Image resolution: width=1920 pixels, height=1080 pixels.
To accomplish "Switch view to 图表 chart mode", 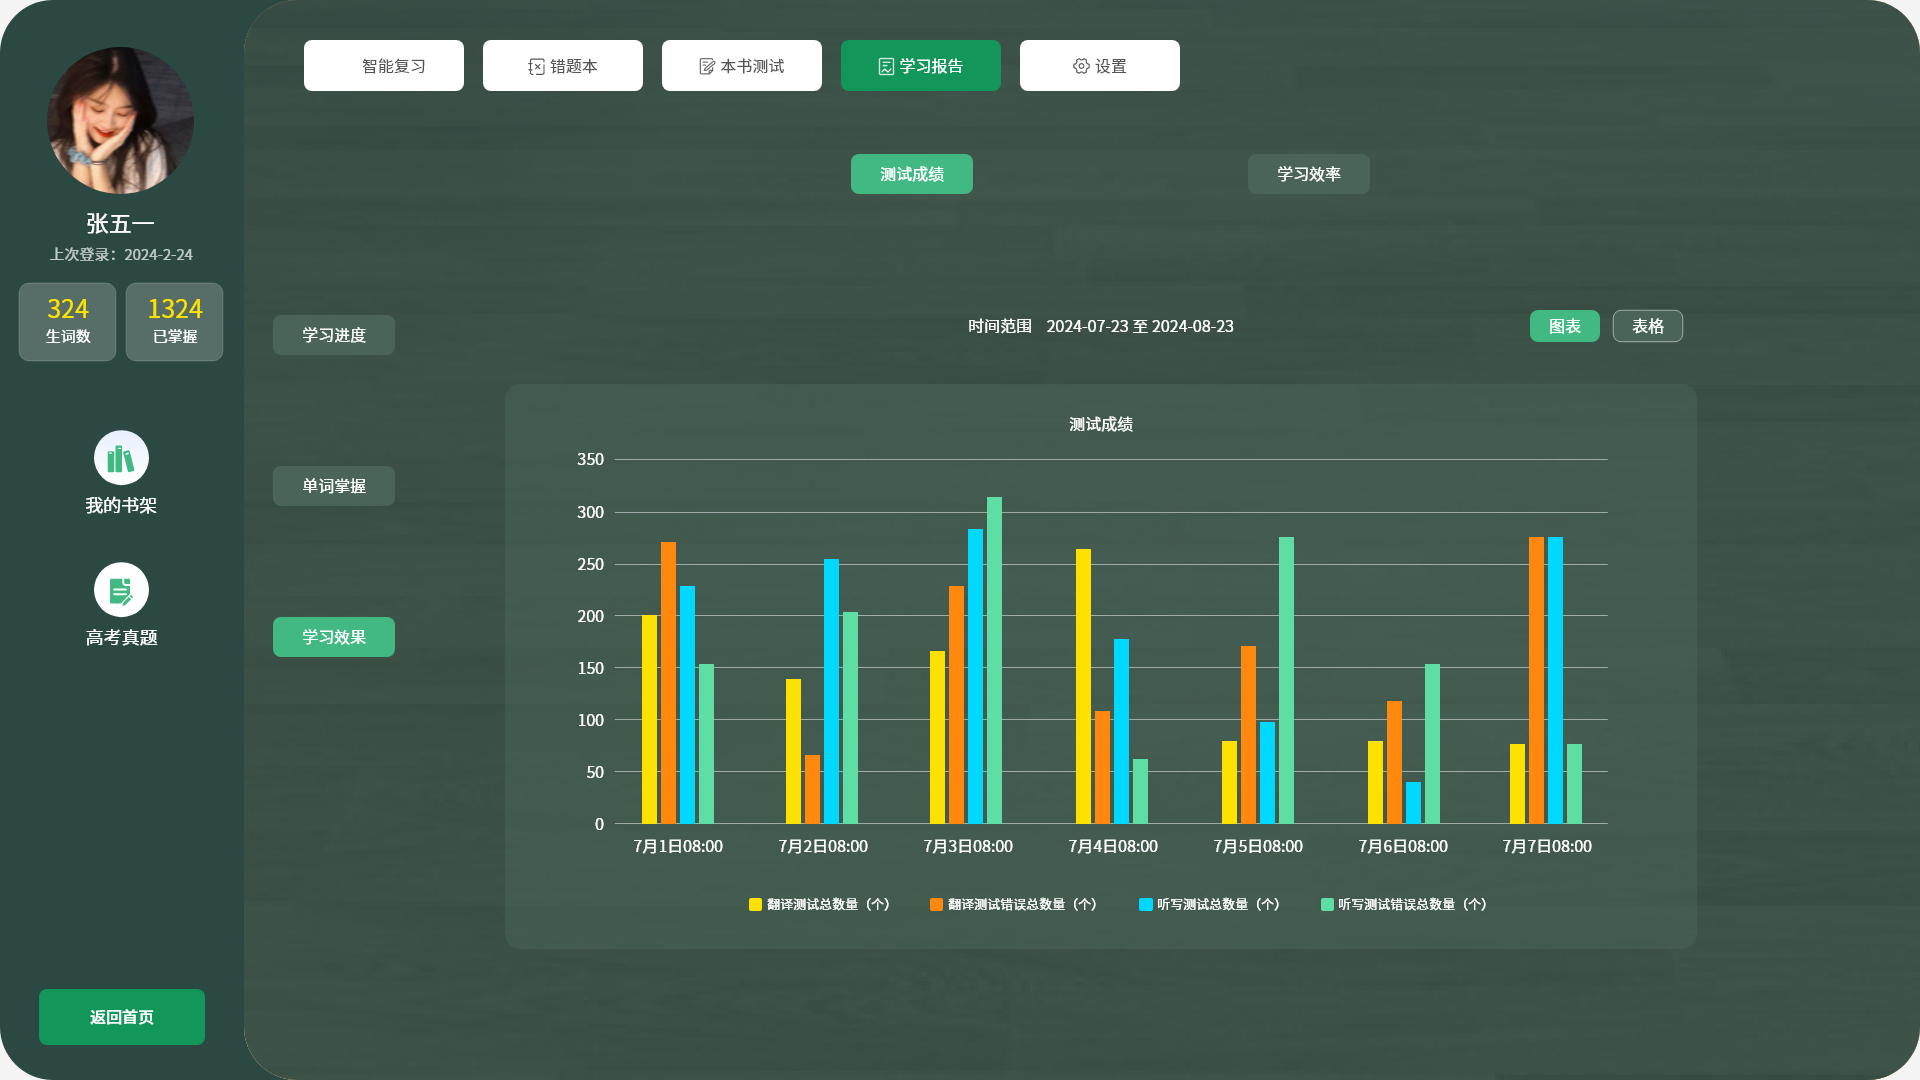I will (1564, 326).
